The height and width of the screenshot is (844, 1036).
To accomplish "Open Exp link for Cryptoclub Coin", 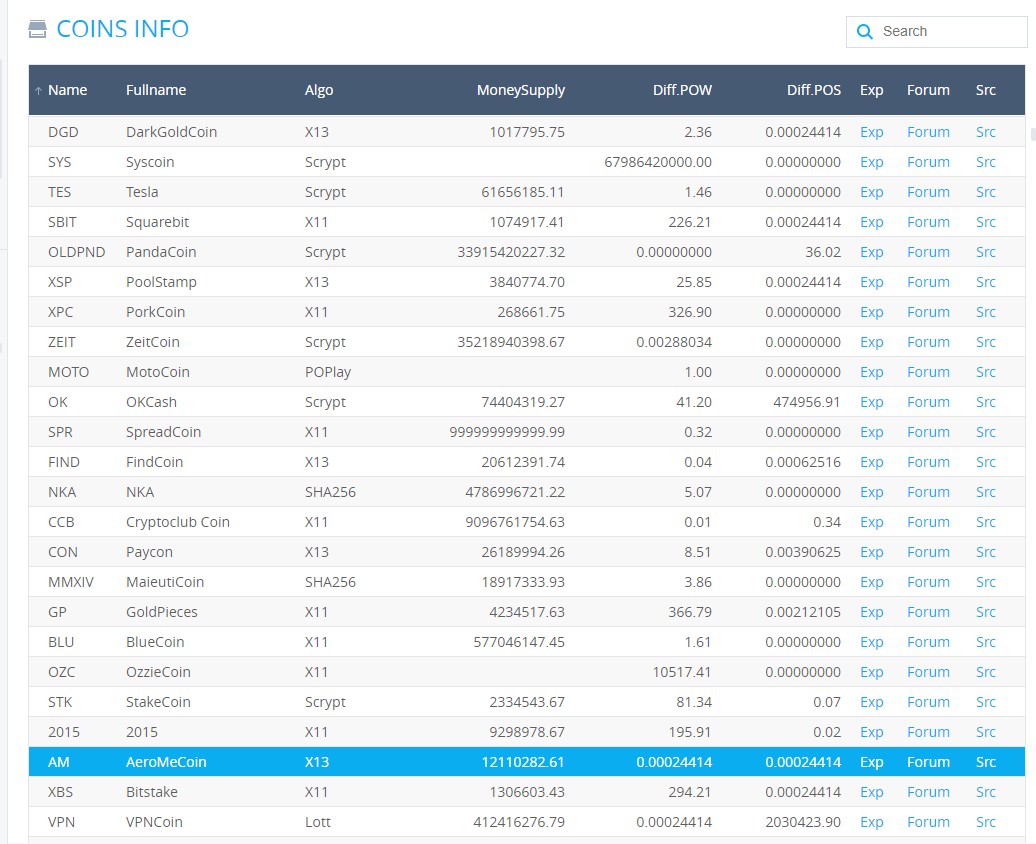I will pos(871,522).
